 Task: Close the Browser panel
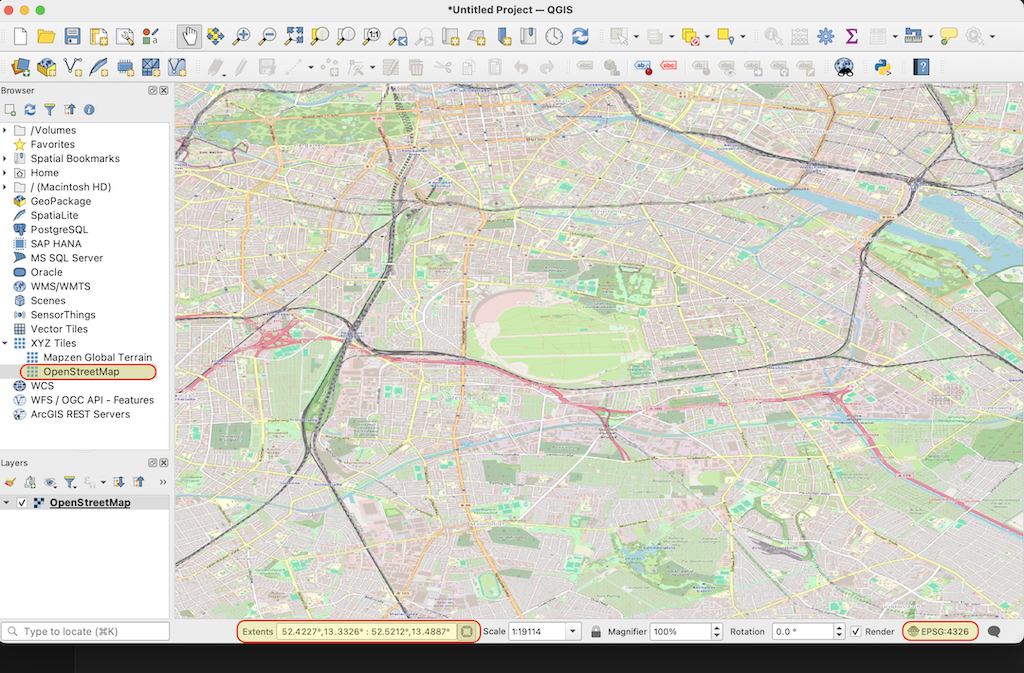coord(164,91)
